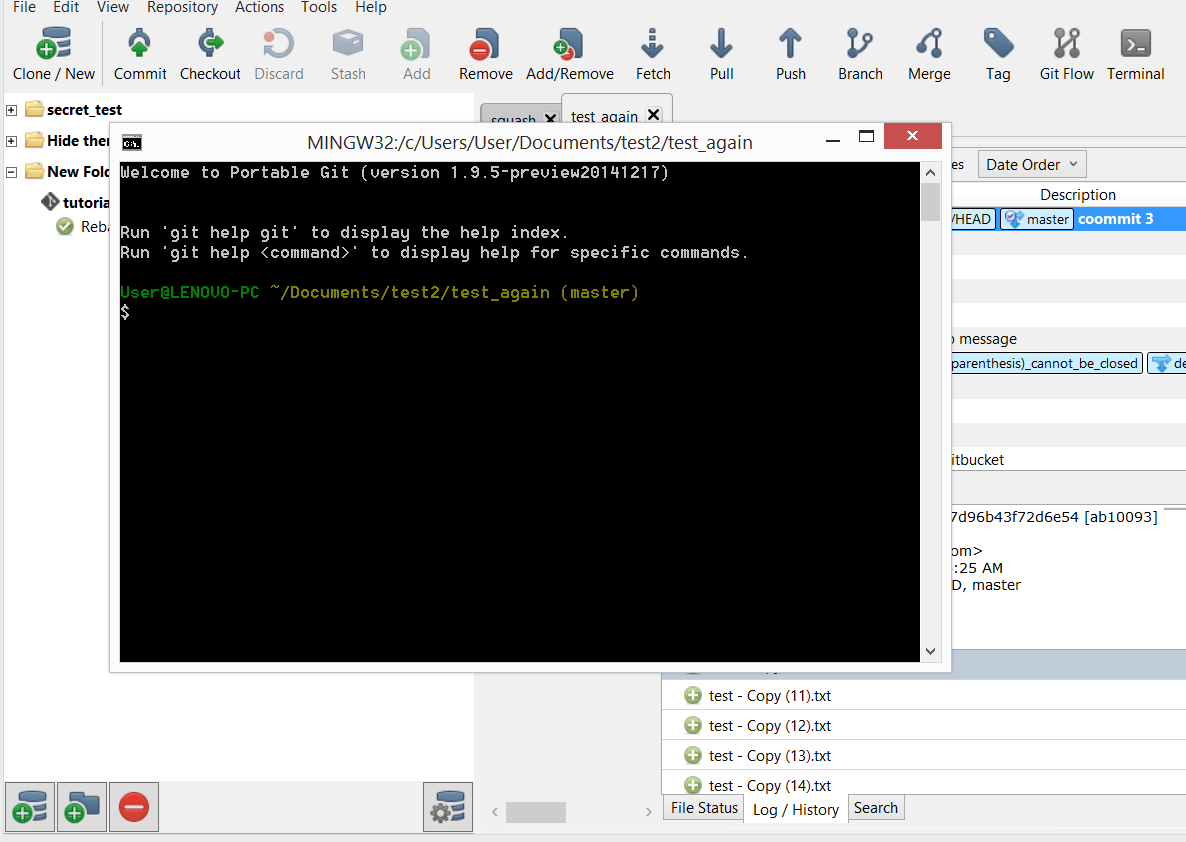
Task: Create a branch with the Branch icon
Action: [x=860, y=44]
